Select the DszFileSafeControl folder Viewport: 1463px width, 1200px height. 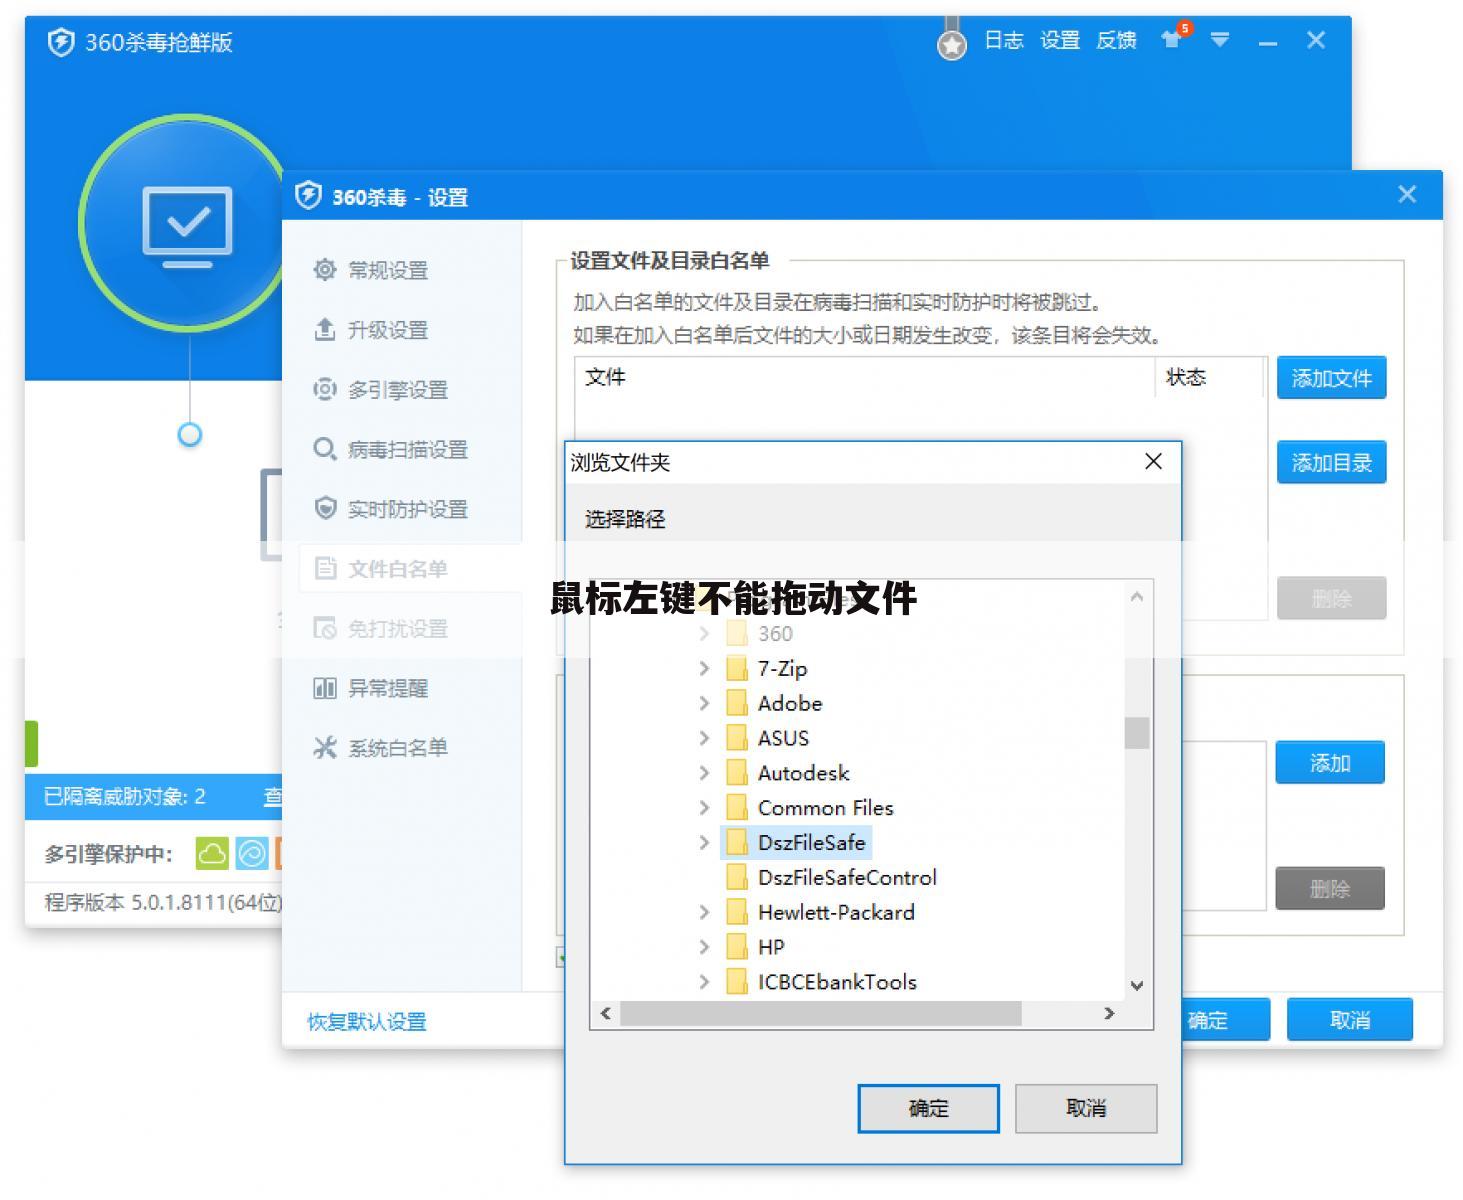pyautogui.click(x=832, y=877)
